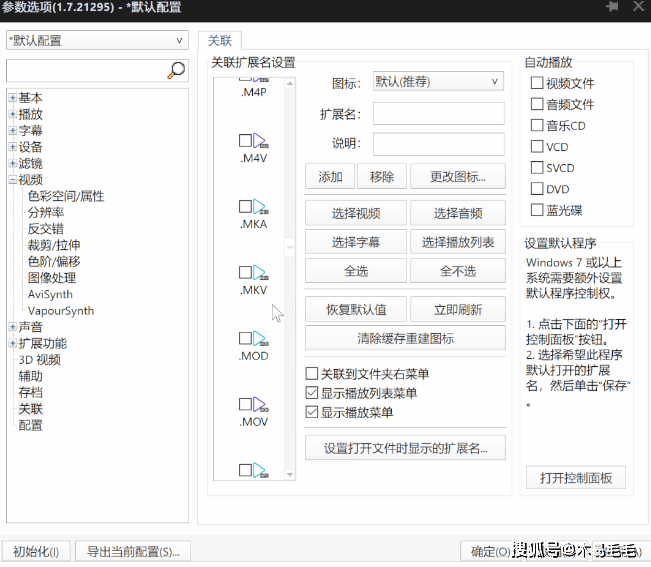This screenshot has height=567, width=651.
Task: Select 色彩空间/属性 in the tree
Action: (66, 196)
